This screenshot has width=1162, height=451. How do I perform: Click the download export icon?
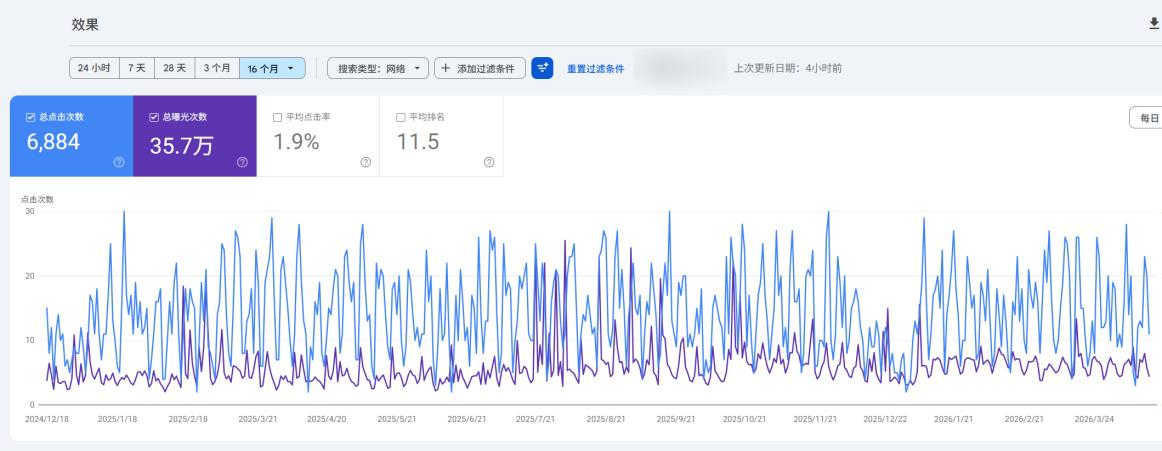click(1154, 24)
